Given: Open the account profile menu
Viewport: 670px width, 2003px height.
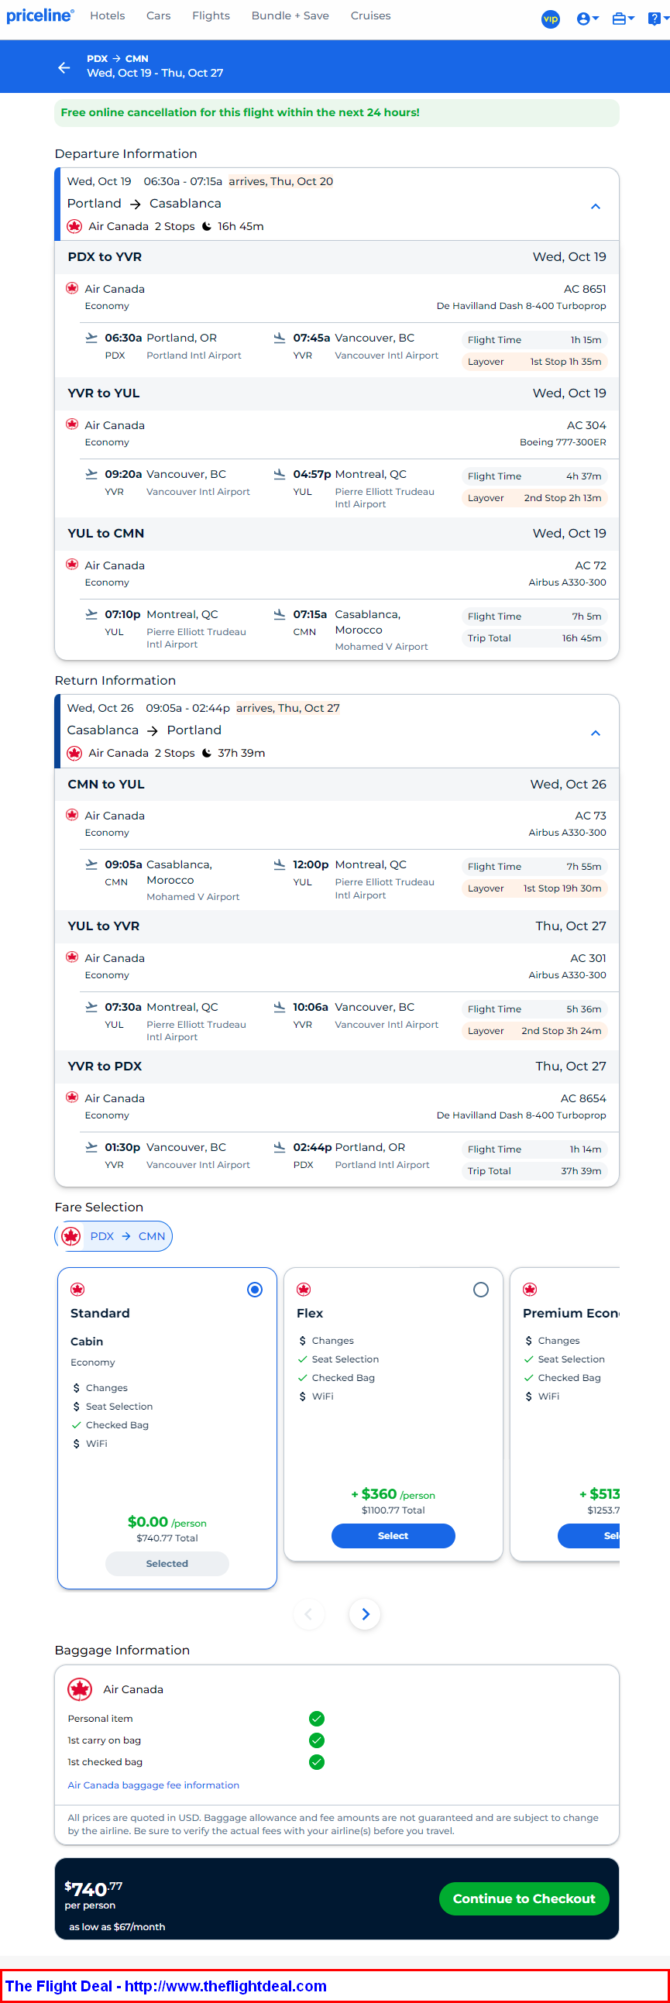Looking at the screenshot, I should pos(587,19).
